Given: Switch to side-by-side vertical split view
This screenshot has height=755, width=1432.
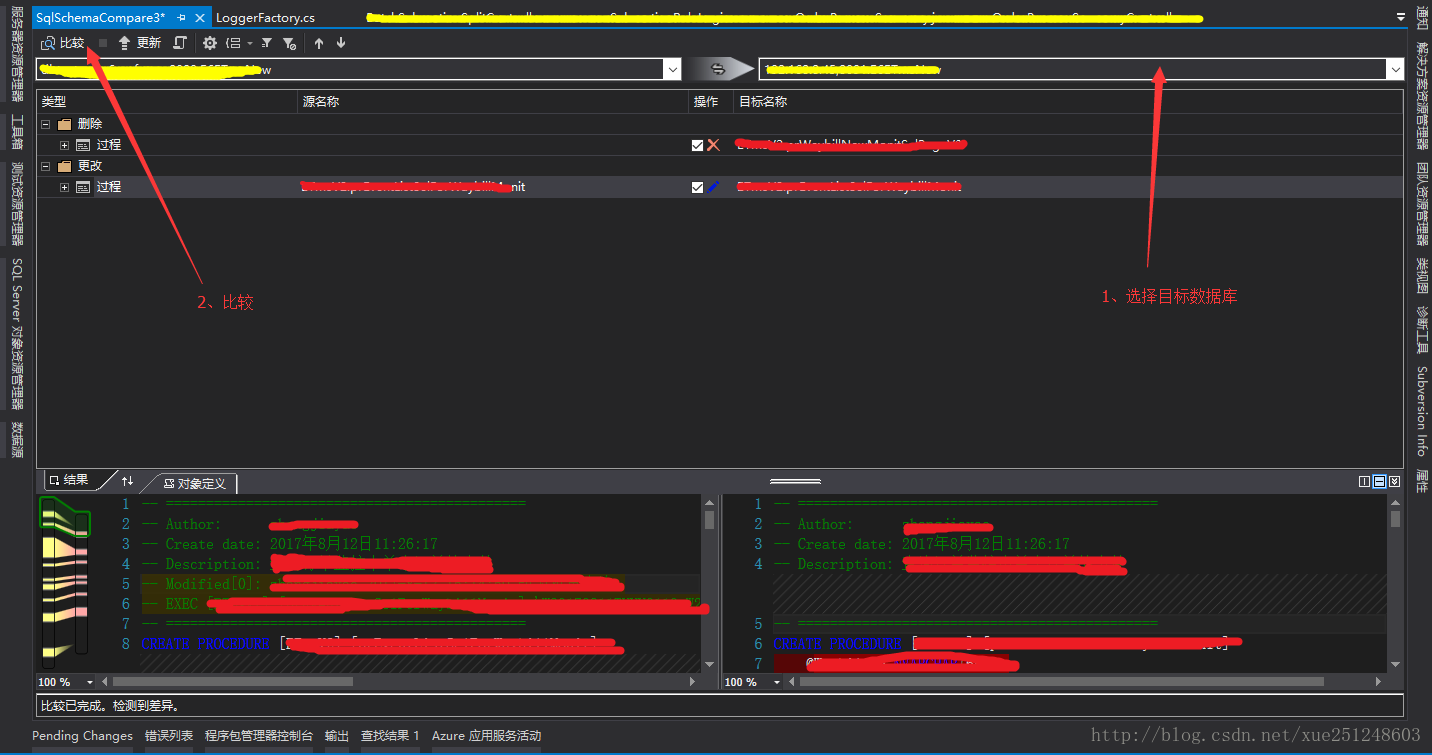Looking at the screenshot, I should (x=1364, y=482).
